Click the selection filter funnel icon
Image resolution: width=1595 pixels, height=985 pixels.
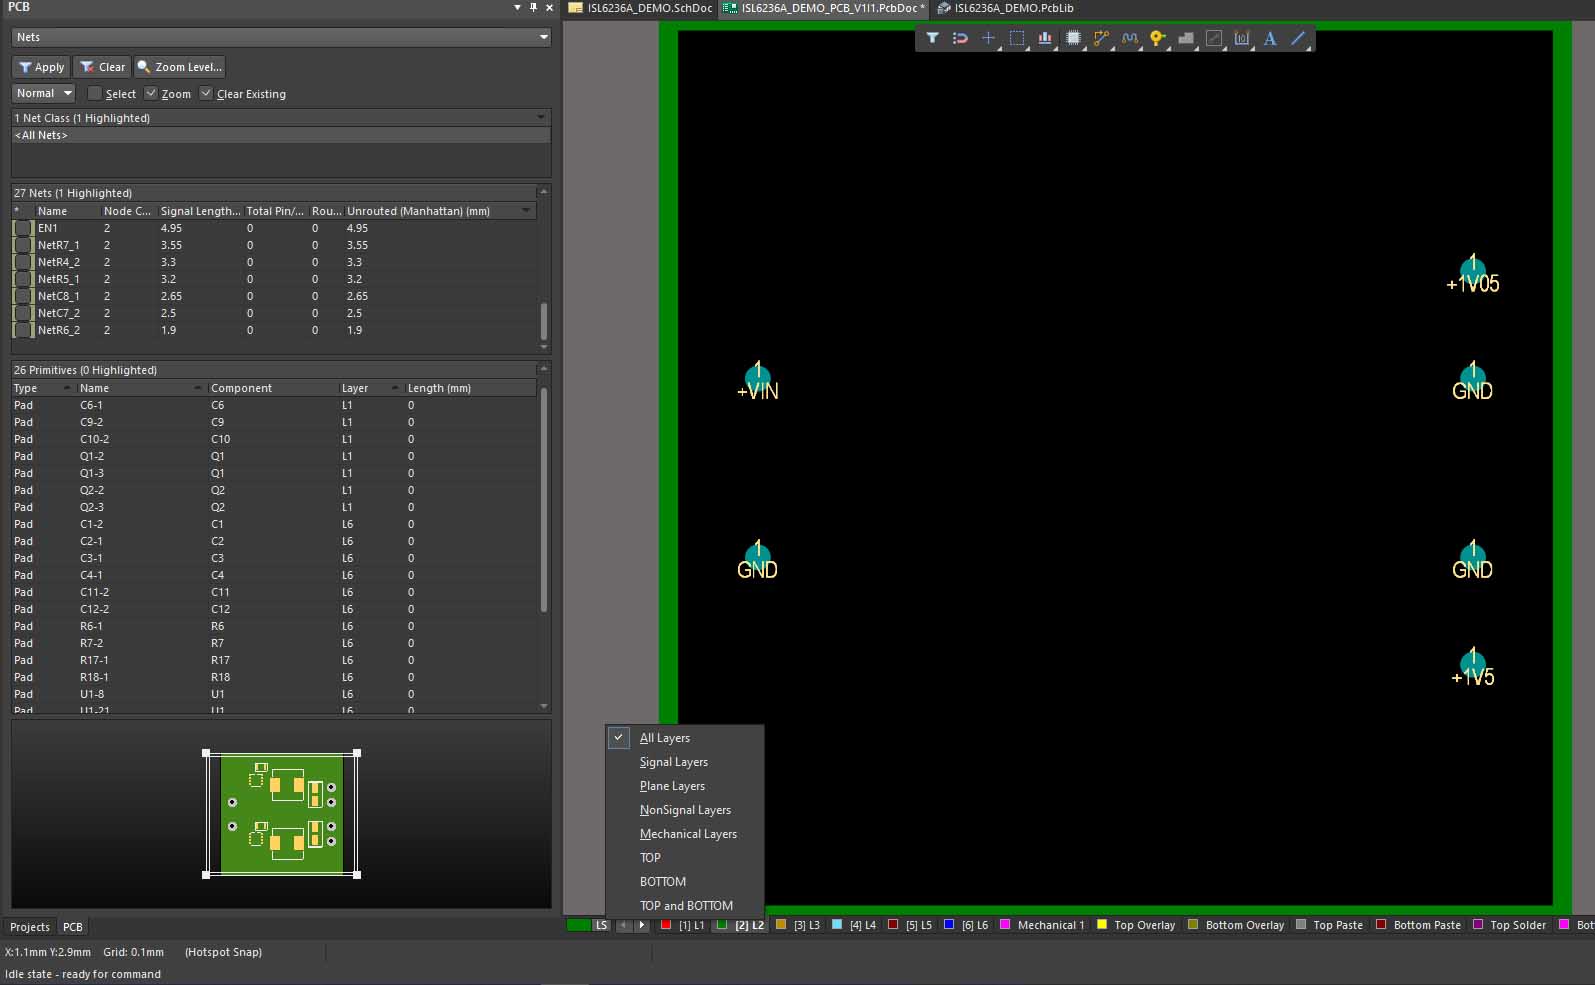pyautogui.click(x=932, y=38)
